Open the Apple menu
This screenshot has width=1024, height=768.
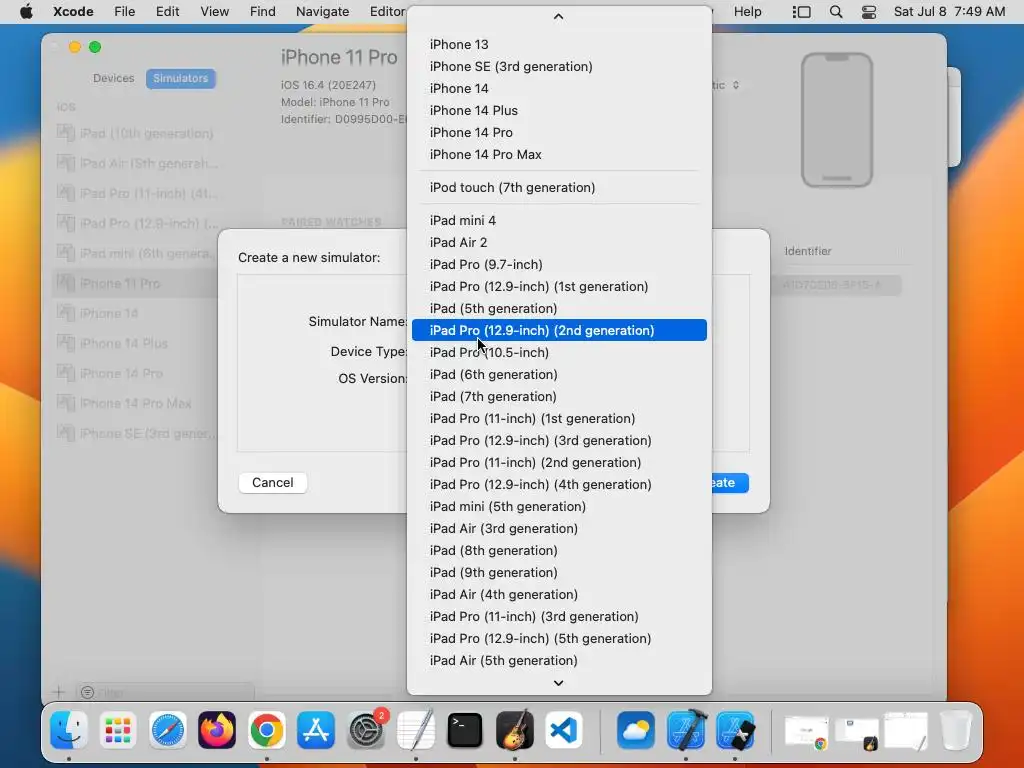(x=26, y=12)
